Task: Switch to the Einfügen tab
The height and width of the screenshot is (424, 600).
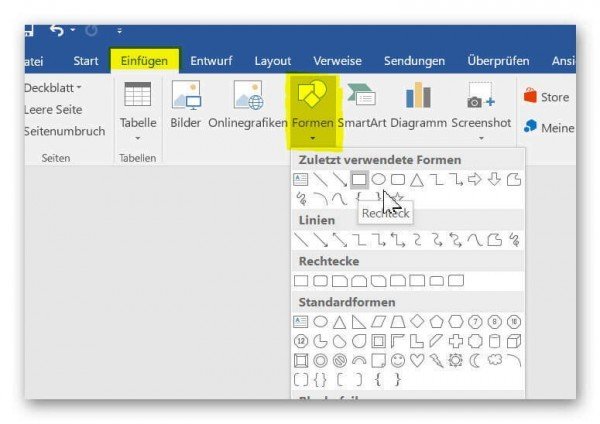Action: tap(144, 61)
